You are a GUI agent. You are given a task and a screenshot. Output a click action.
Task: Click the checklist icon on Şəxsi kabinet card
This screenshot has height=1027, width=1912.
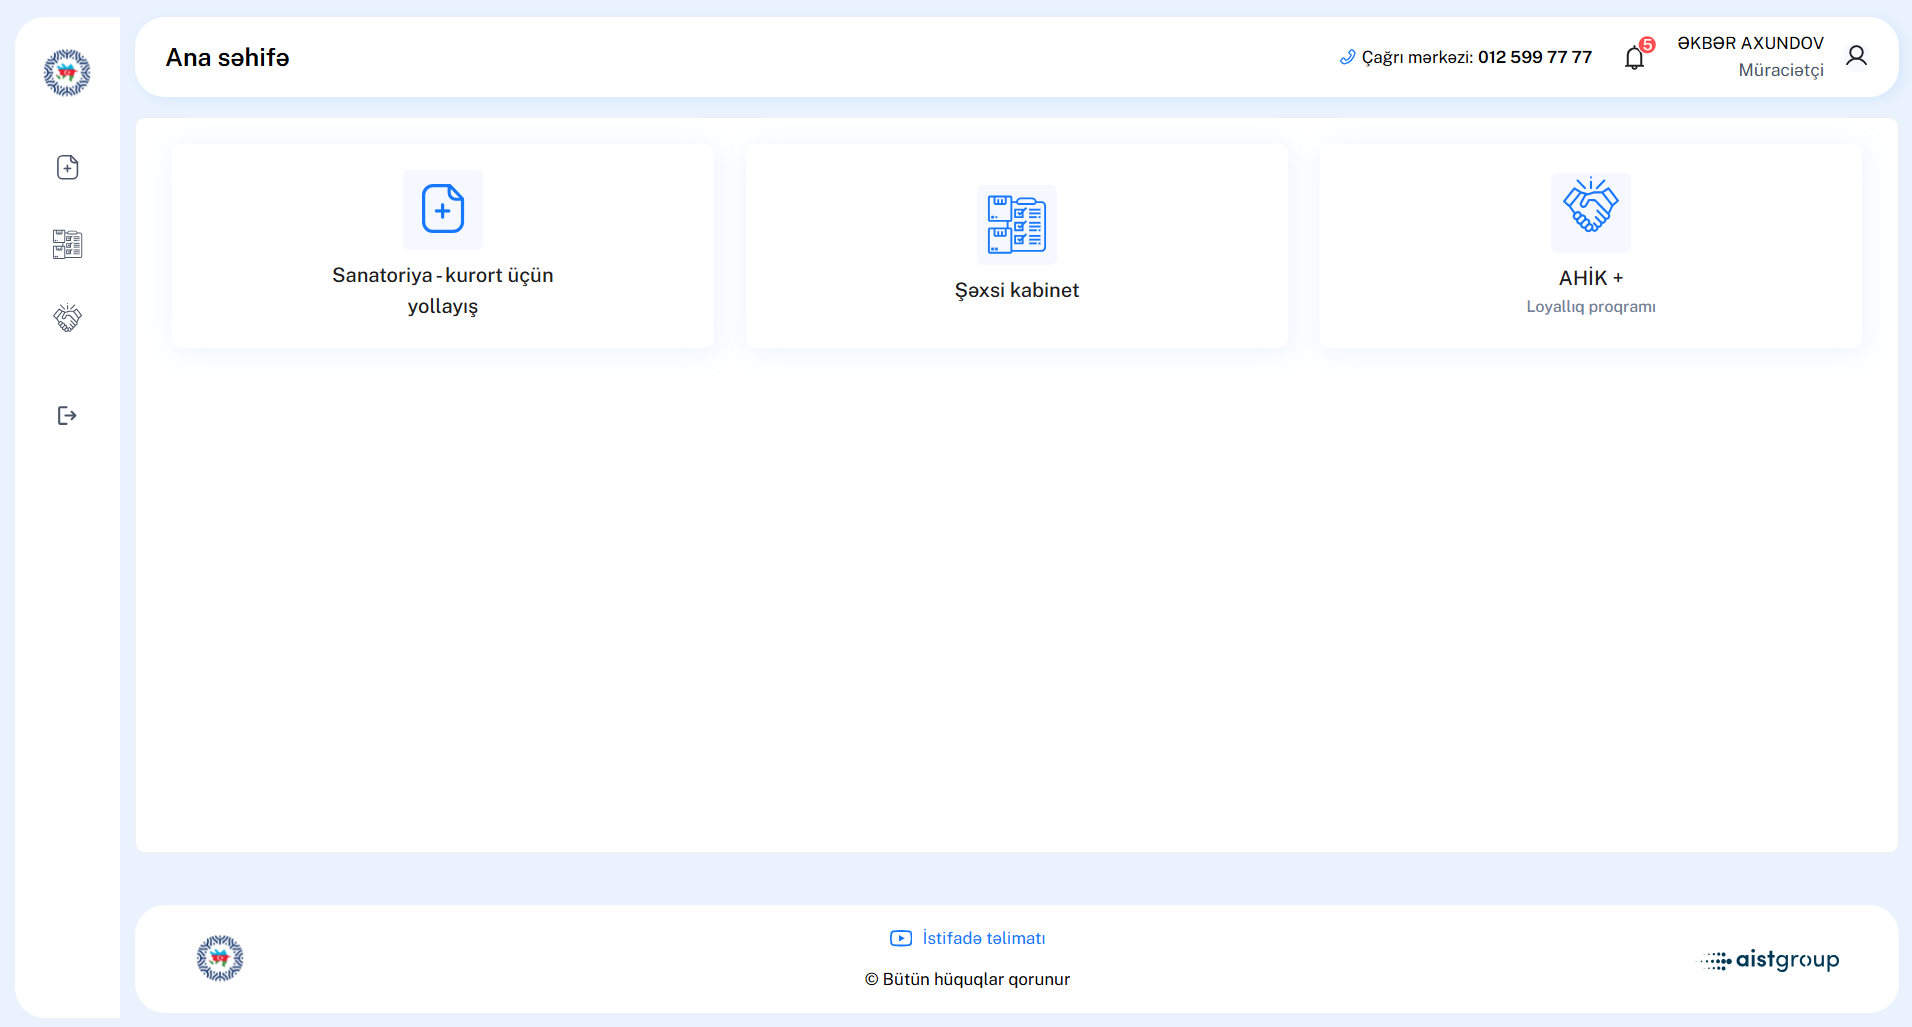tap(1016, 224)
